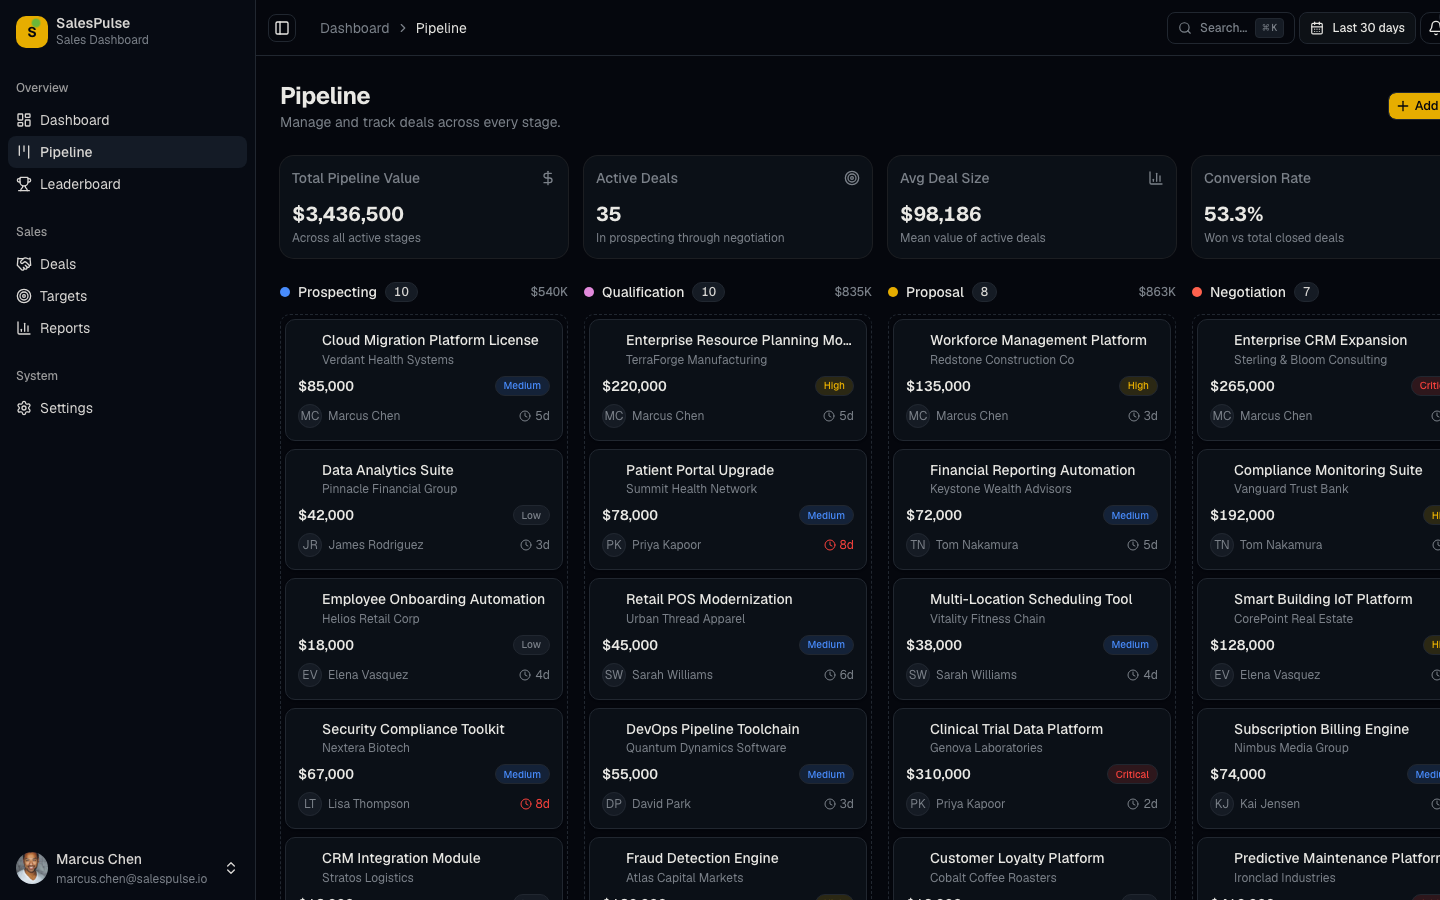
Task: Click the bar chart icon on Avg Deal Size
Action: pos(1156,177)
